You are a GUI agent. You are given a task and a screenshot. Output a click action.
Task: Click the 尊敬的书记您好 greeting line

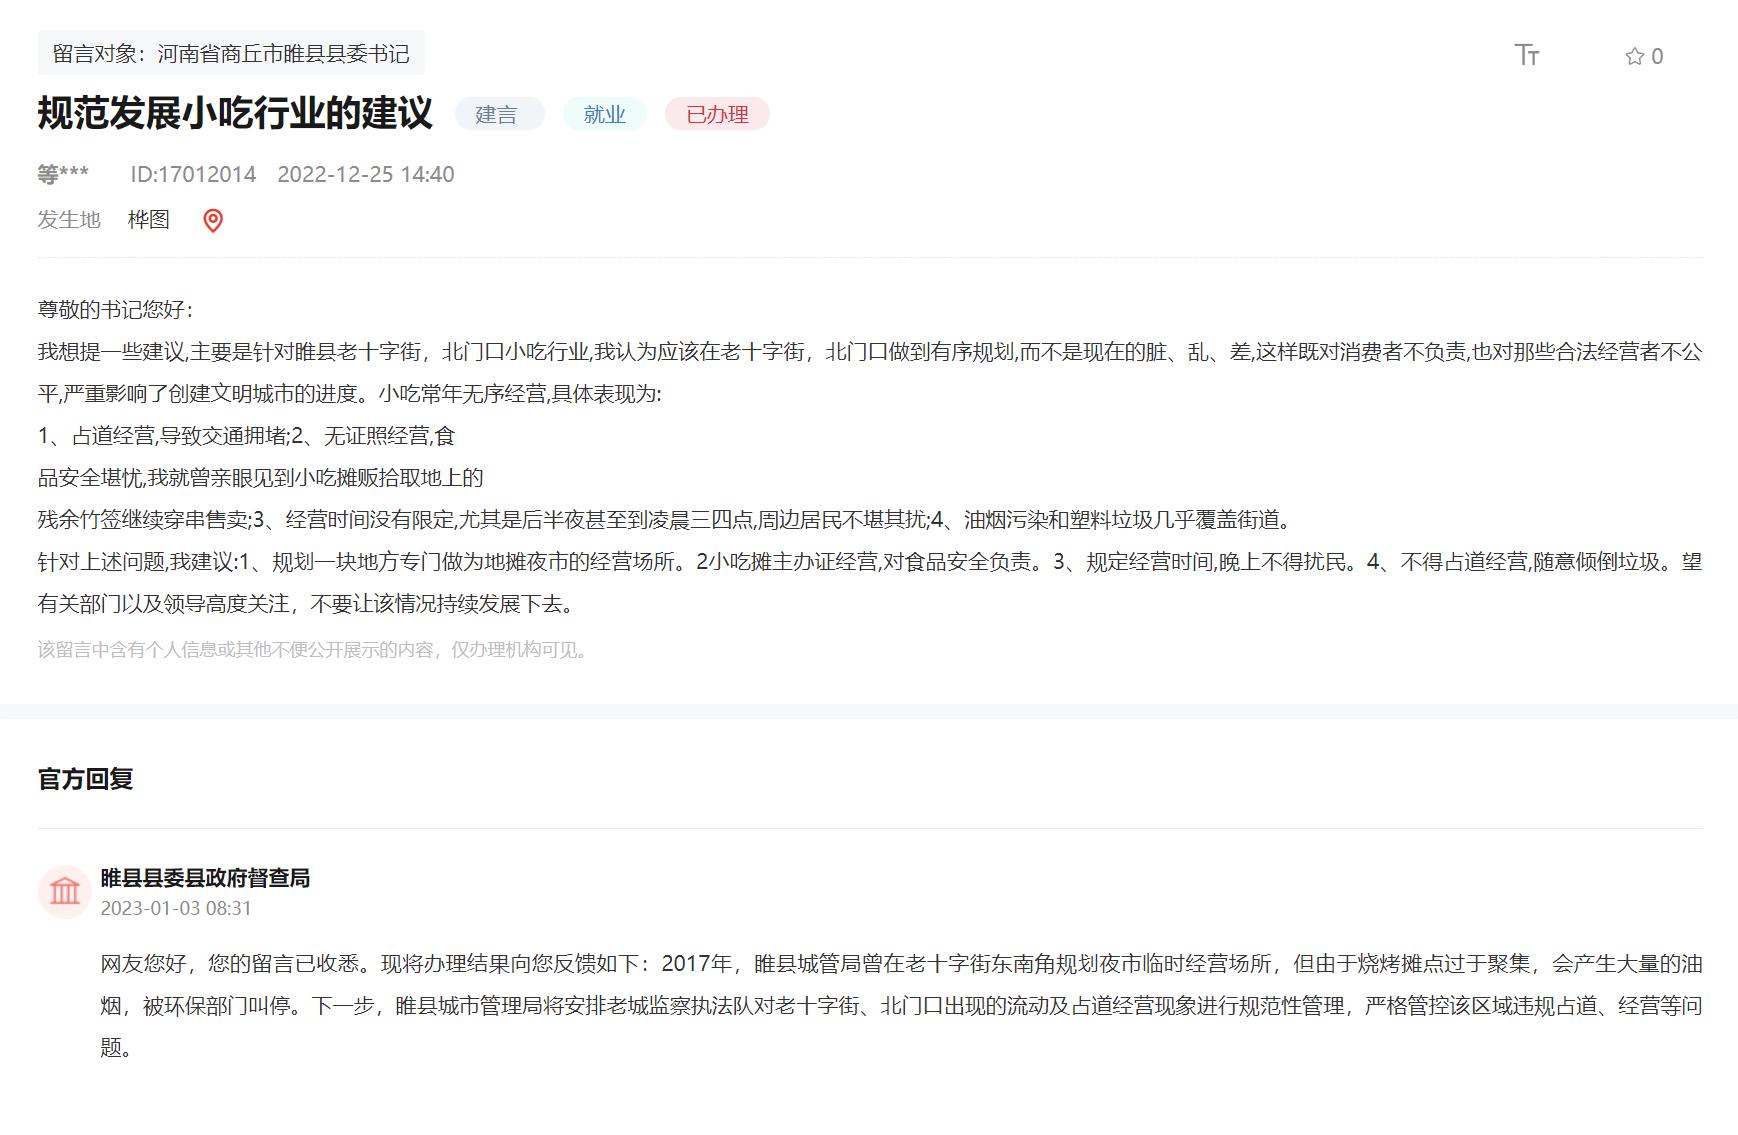click(116, 310)
